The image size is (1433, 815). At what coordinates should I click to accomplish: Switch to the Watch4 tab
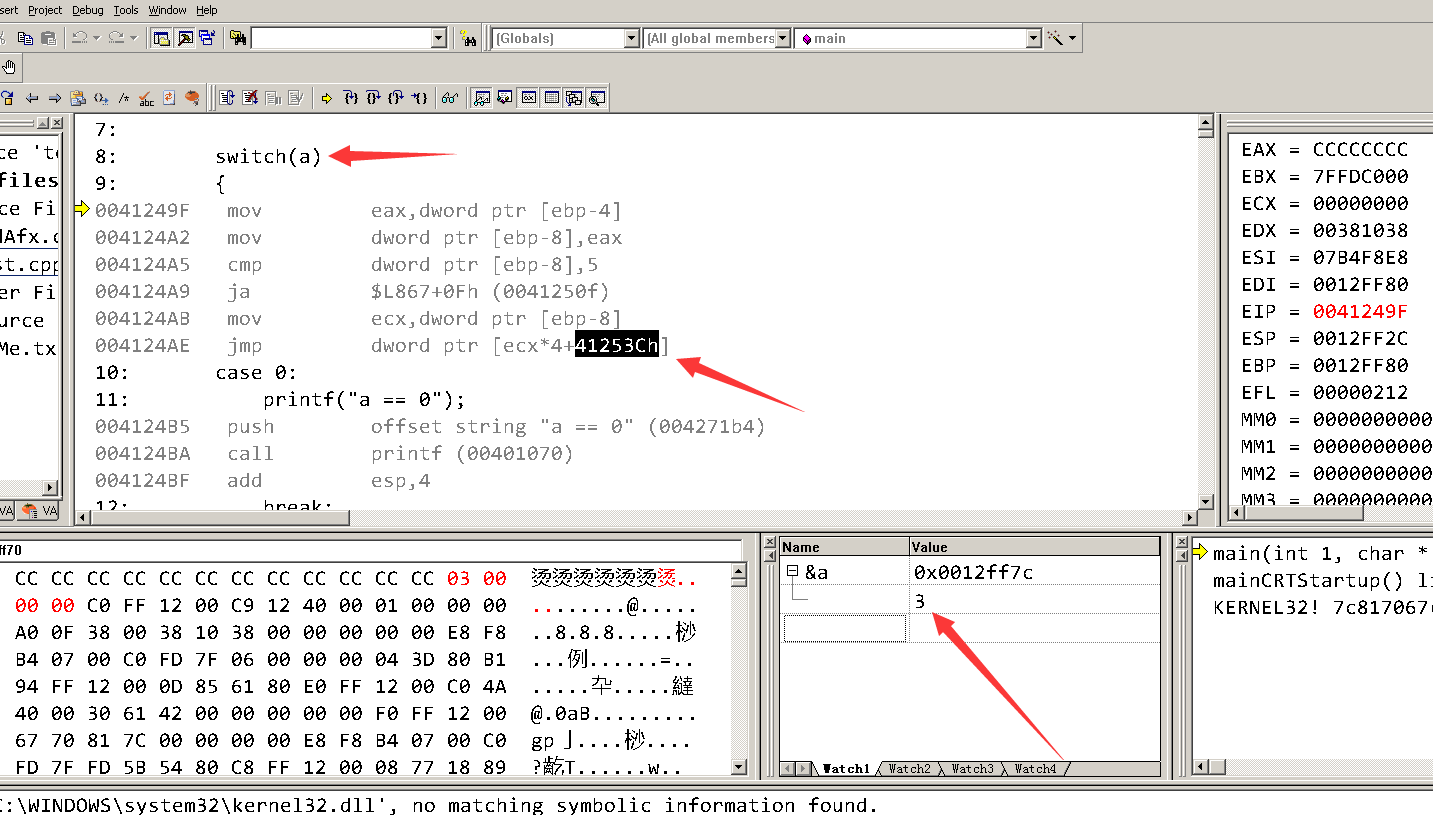[x=1035, y=769]
